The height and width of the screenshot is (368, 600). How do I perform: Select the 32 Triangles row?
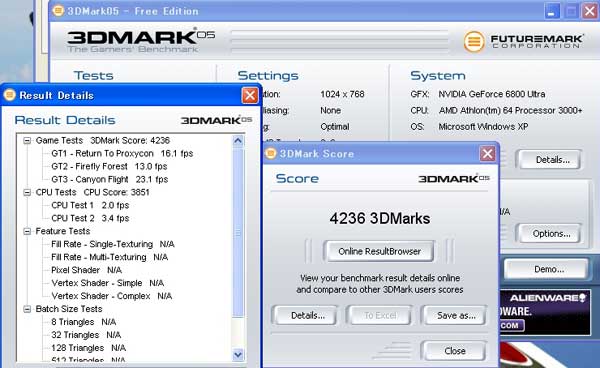[86, 335]
